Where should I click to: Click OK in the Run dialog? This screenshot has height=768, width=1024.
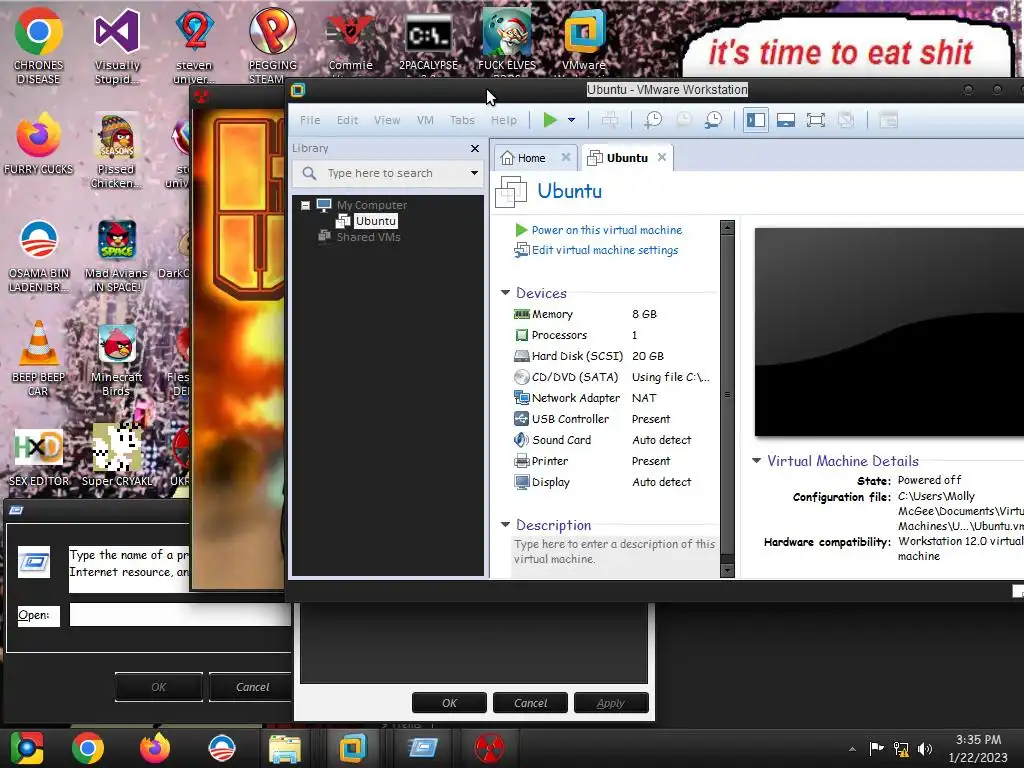[x=159, y=687]
